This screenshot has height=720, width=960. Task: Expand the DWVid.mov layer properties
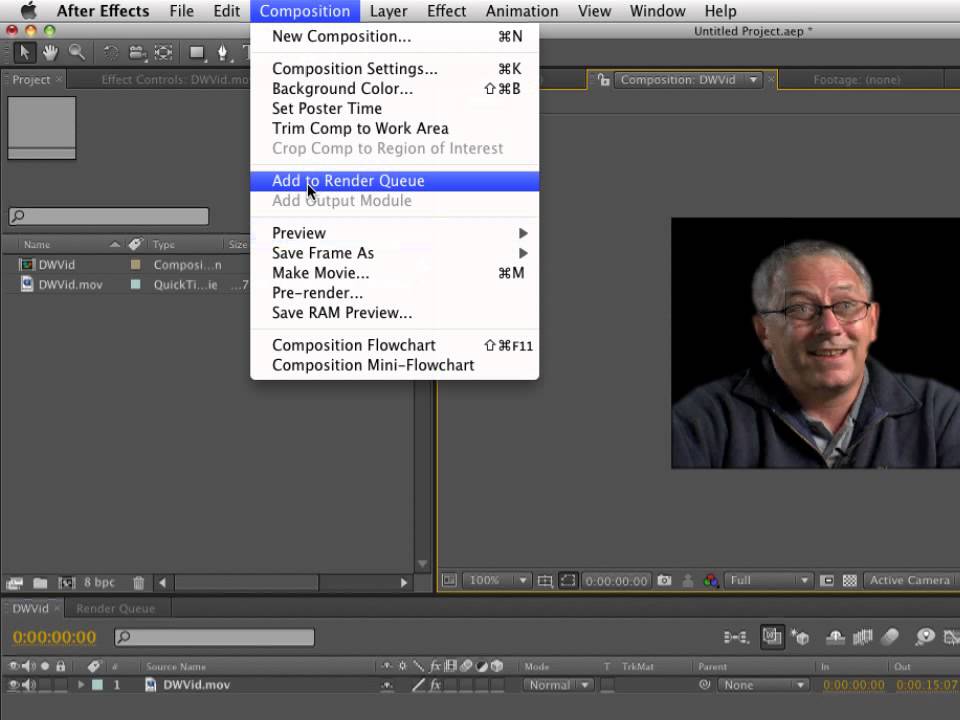coord(80,685)
